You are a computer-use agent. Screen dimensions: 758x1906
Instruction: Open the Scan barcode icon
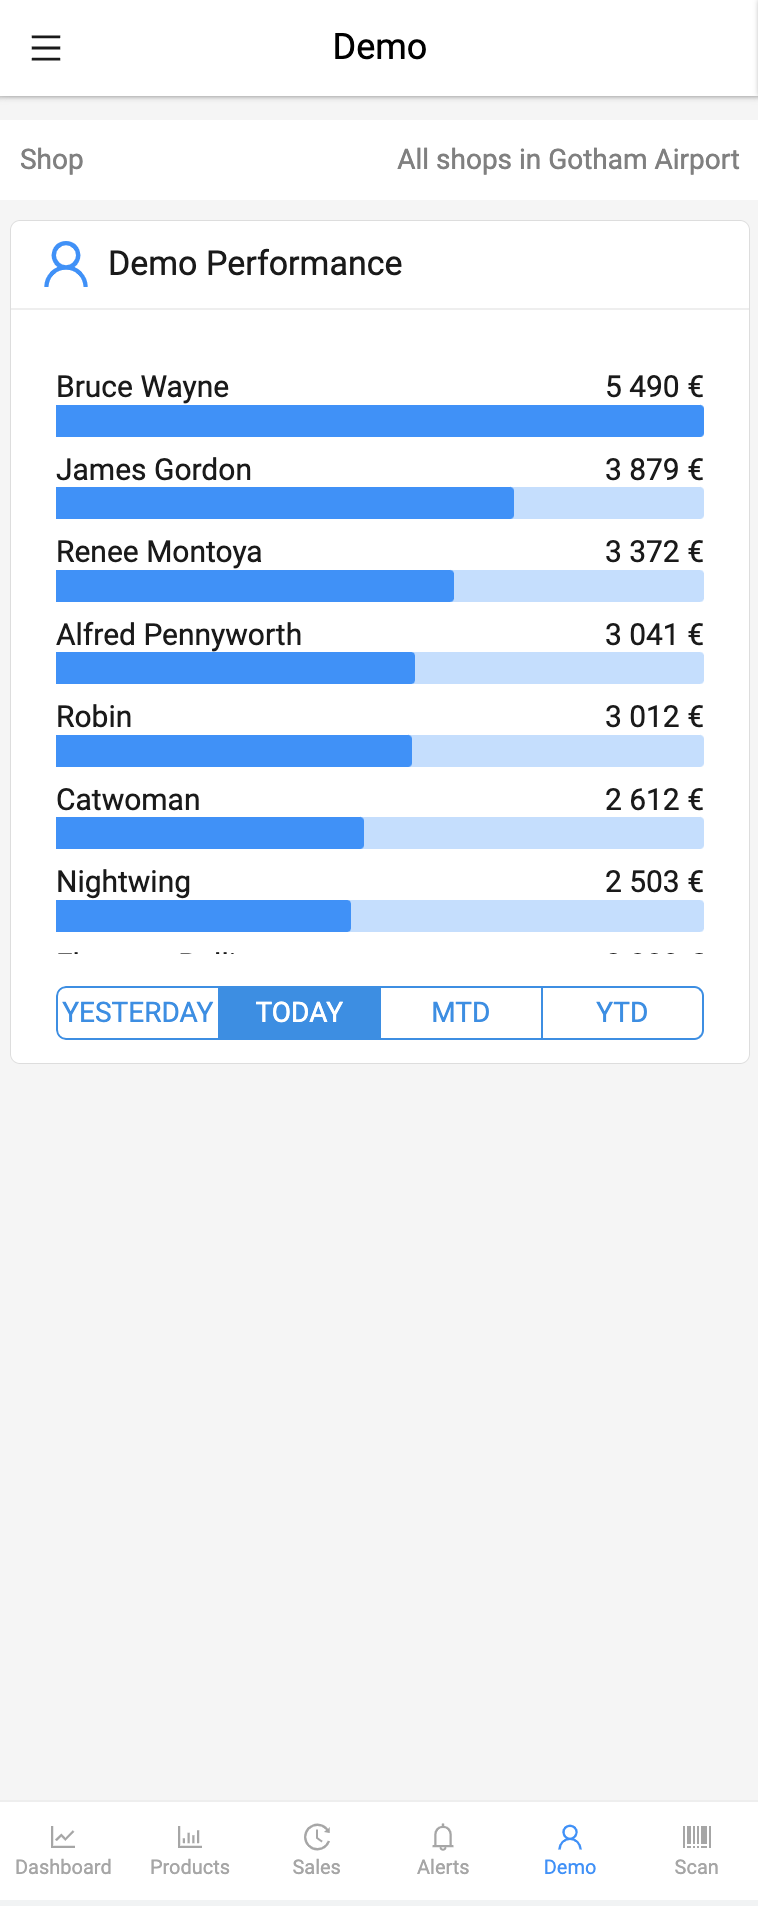[x=697, y=1837]
